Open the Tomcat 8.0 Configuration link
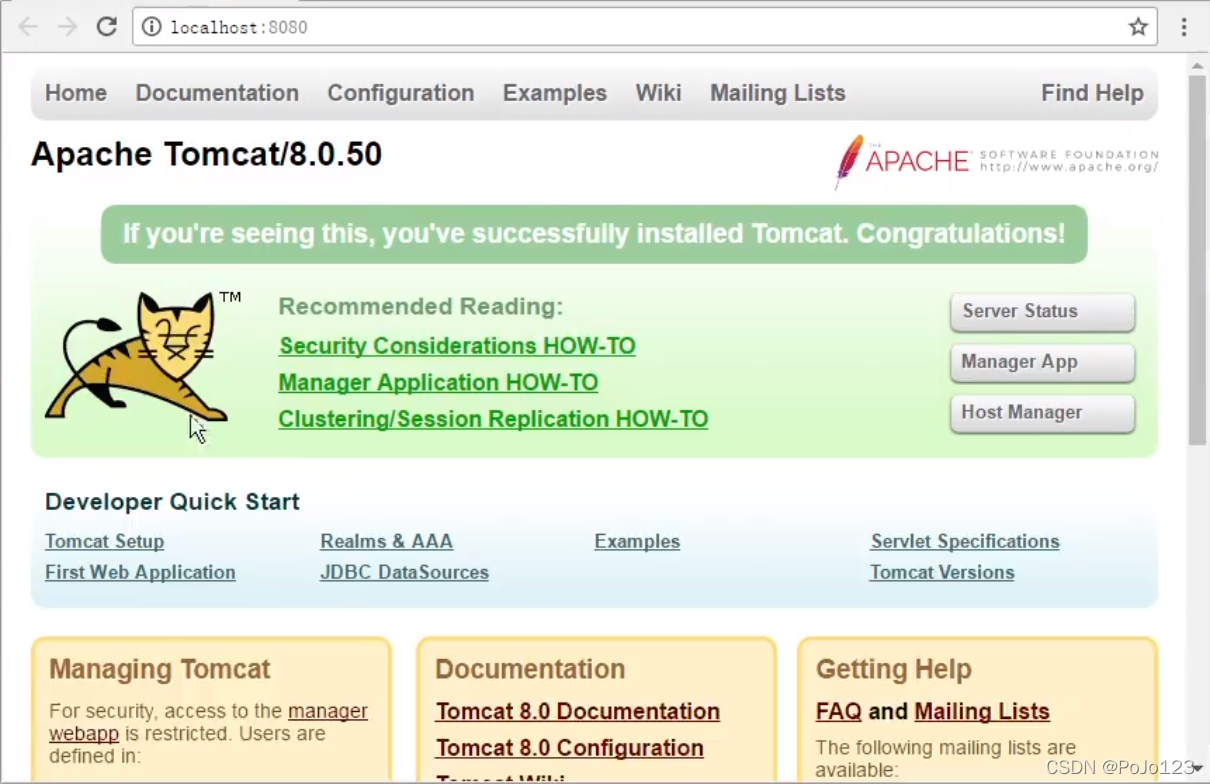Viewport: 1210px width, 784px height. (570, 748)
